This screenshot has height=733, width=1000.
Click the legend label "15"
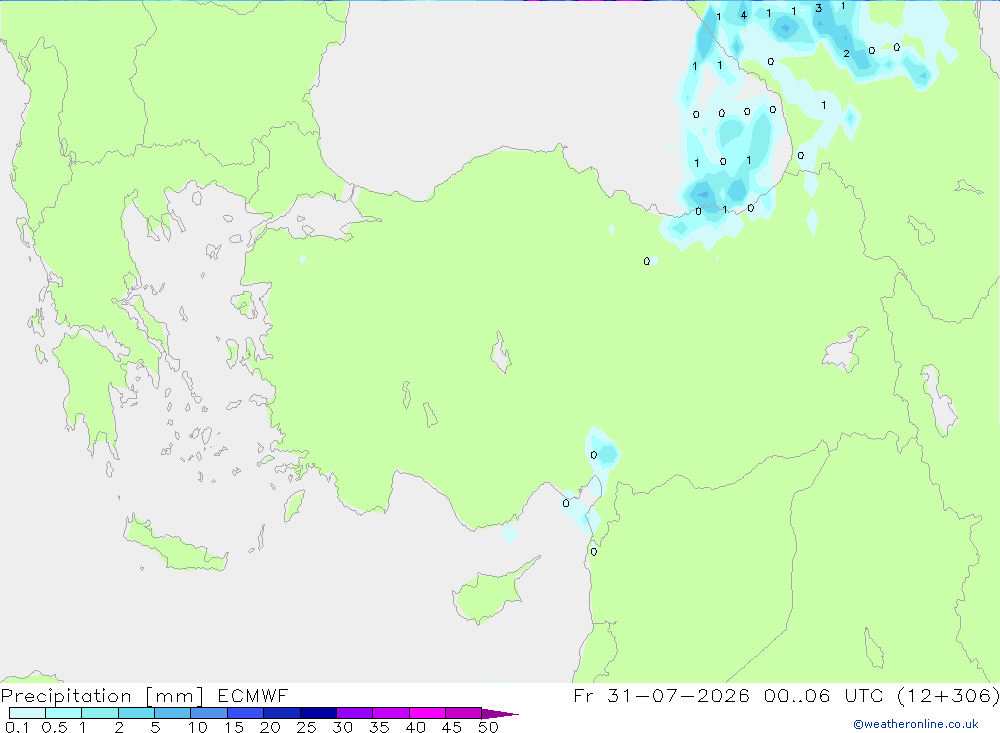pyautogui.click(x=233, y=727)
